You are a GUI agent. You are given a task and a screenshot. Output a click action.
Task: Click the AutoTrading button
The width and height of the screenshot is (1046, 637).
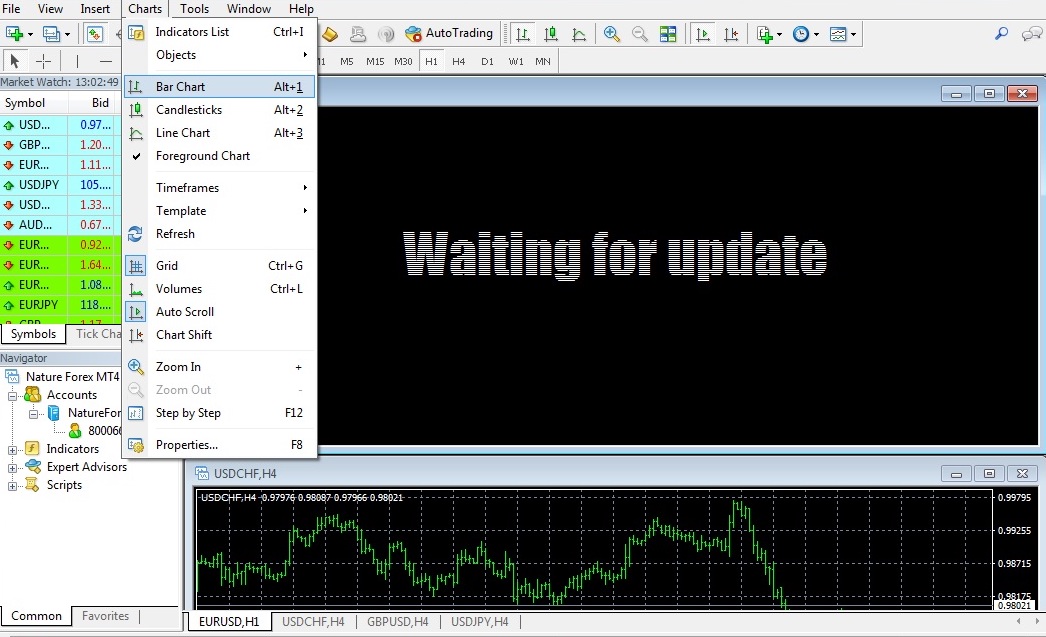449,33
